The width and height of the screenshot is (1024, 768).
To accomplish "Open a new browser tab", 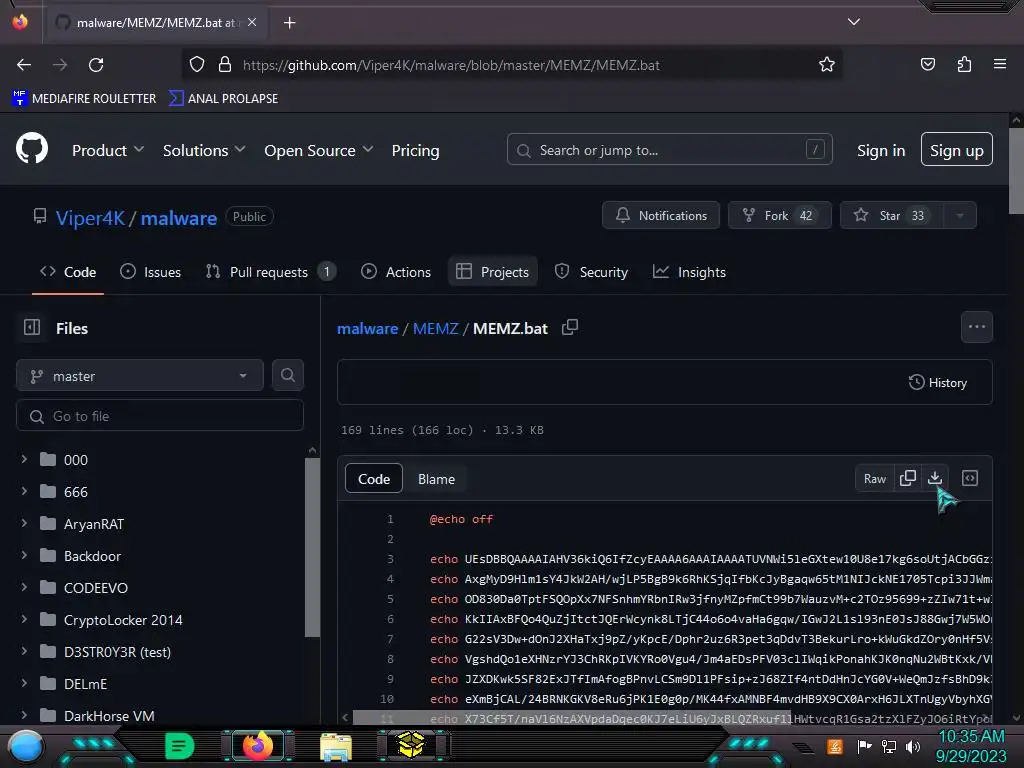I will (x=289, y=23).
